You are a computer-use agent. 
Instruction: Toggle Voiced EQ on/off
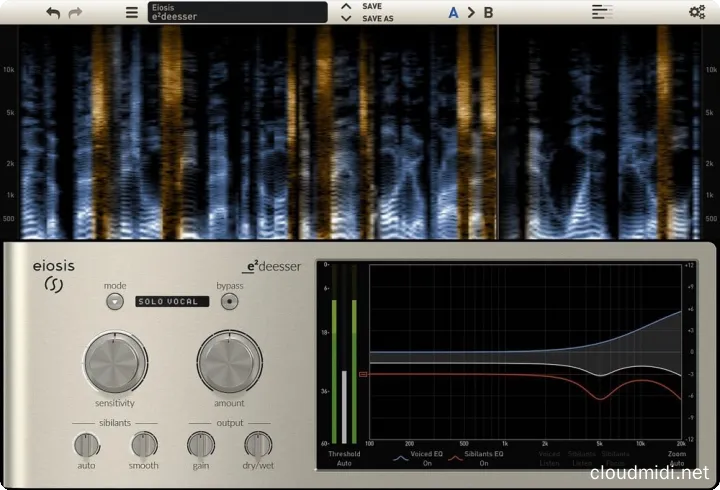[x=427, y=458]
